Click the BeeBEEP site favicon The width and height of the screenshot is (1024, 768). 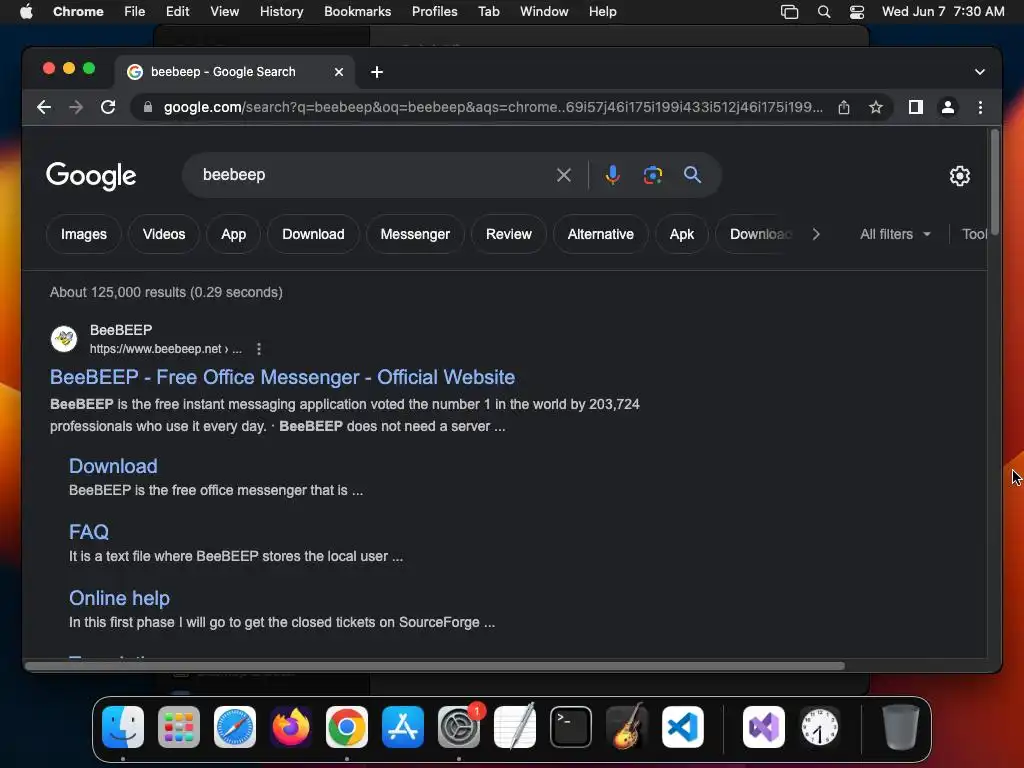64,339
